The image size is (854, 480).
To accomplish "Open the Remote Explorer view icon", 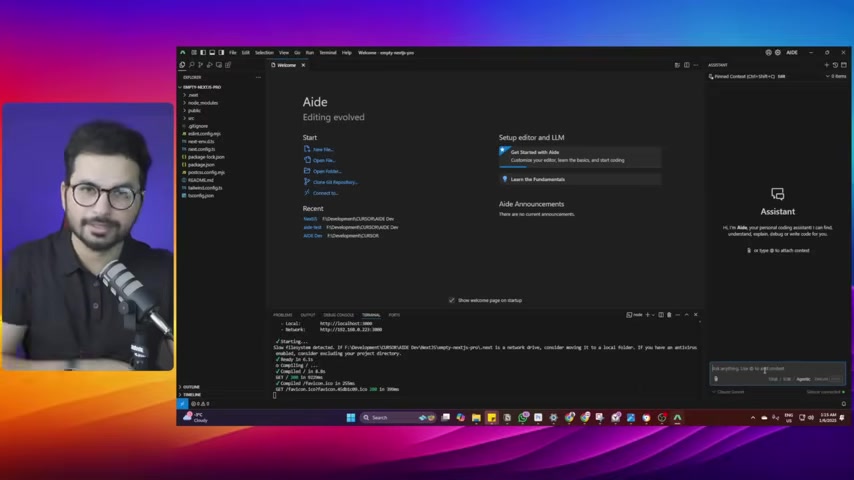I will pos(219,65).
